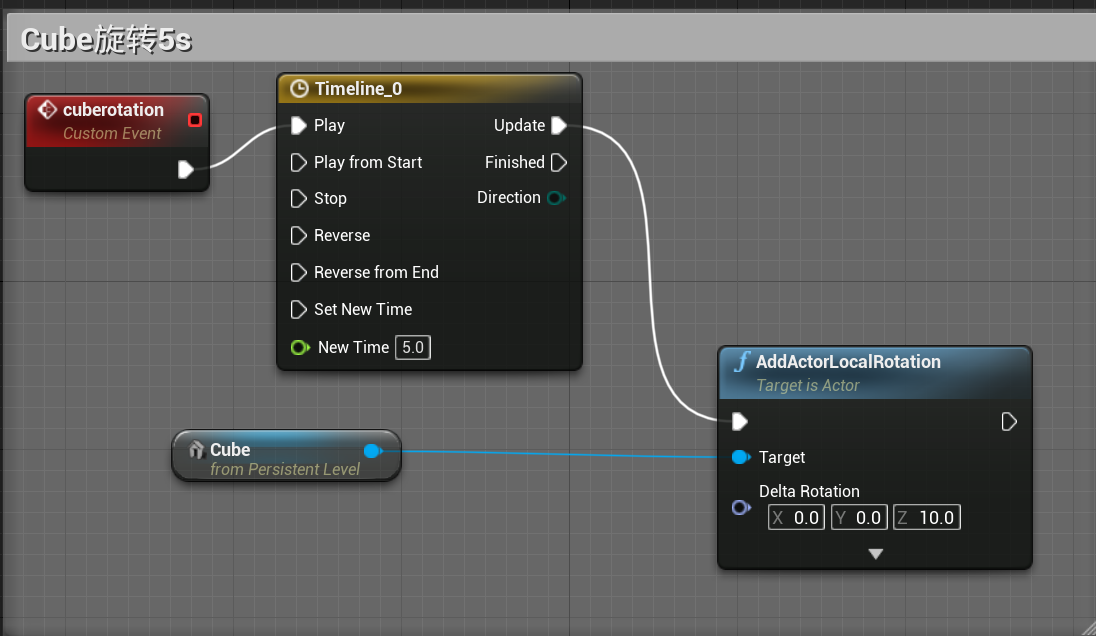Viewport: 1096px width, 636px height.
Task: Click the Update output execution pin
Action: (558, 126)
